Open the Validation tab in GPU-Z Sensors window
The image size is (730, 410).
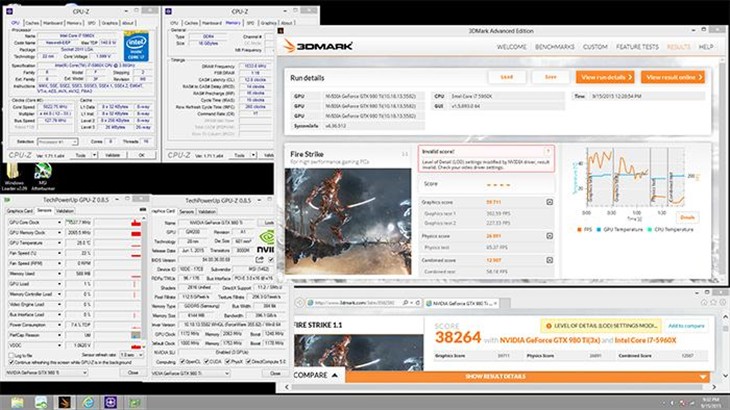65,211
